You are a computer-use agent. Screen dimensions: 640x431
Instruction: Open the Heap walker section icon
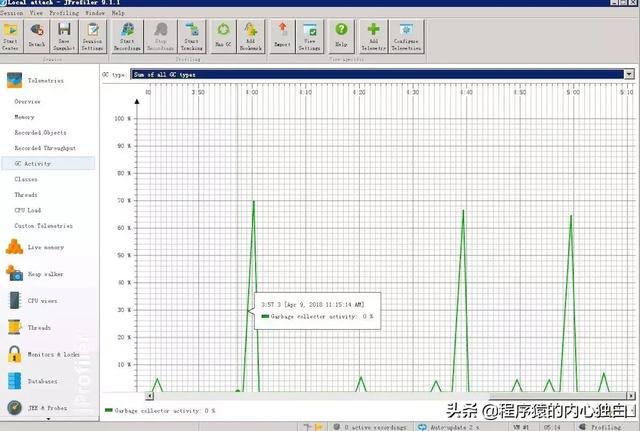tap(14, 273)
